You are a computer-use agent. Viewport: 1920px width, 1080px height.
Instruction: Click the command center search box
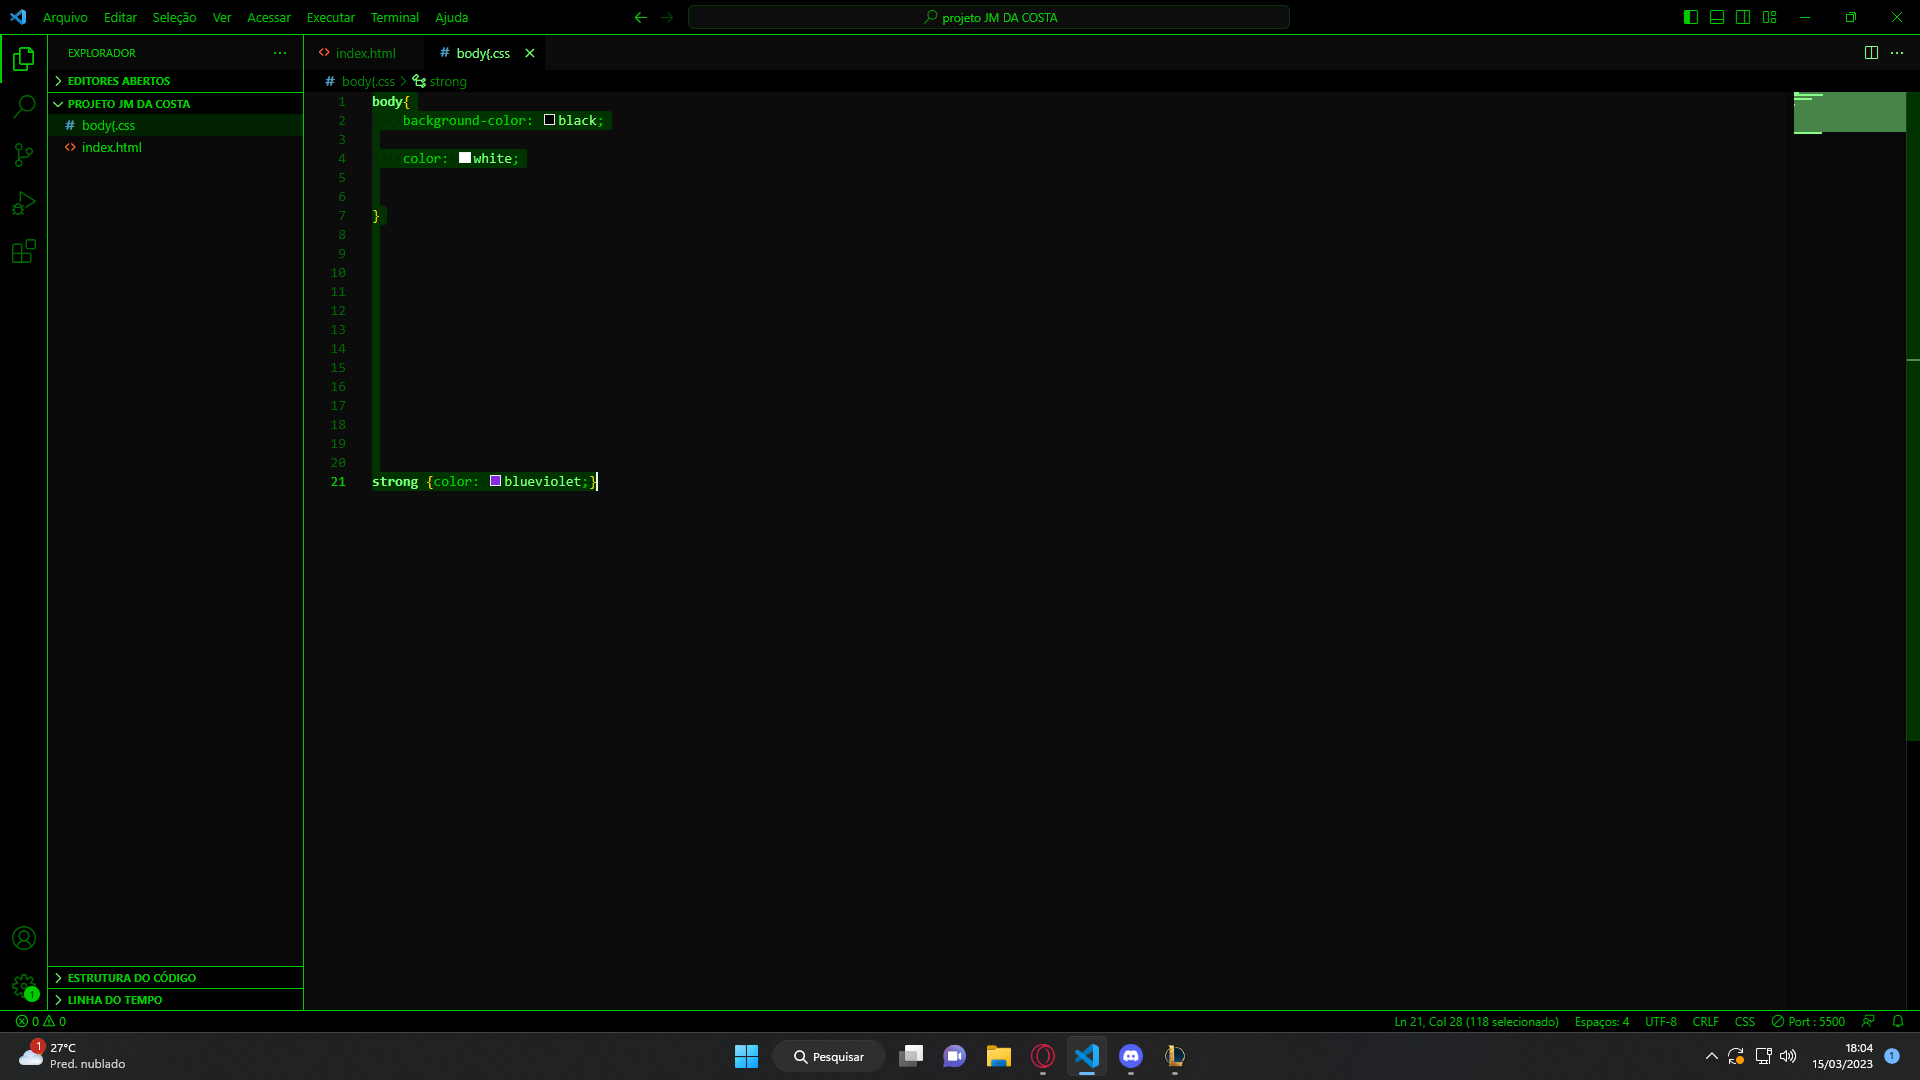(x=989, y=17)
